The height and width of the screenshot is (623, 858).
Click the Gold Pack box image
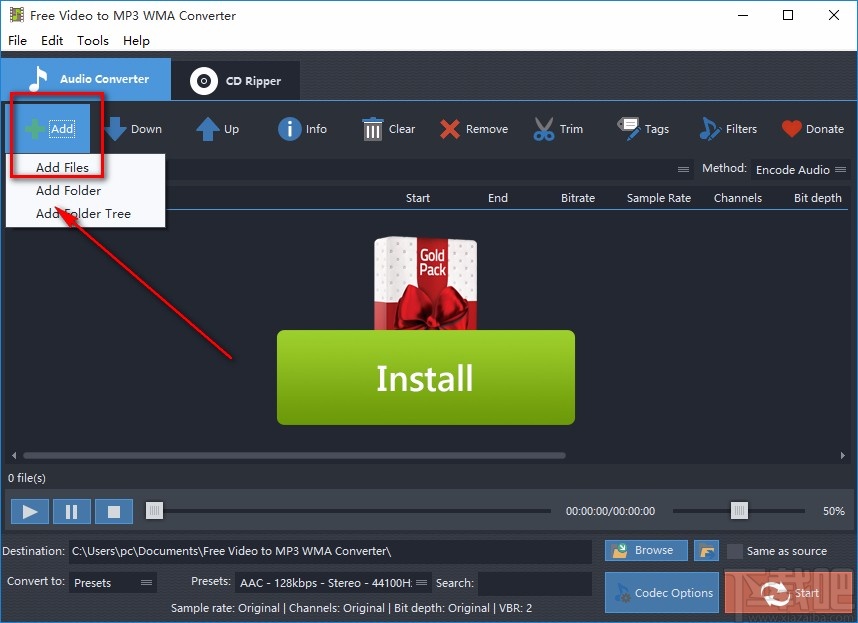pos(426,283)
